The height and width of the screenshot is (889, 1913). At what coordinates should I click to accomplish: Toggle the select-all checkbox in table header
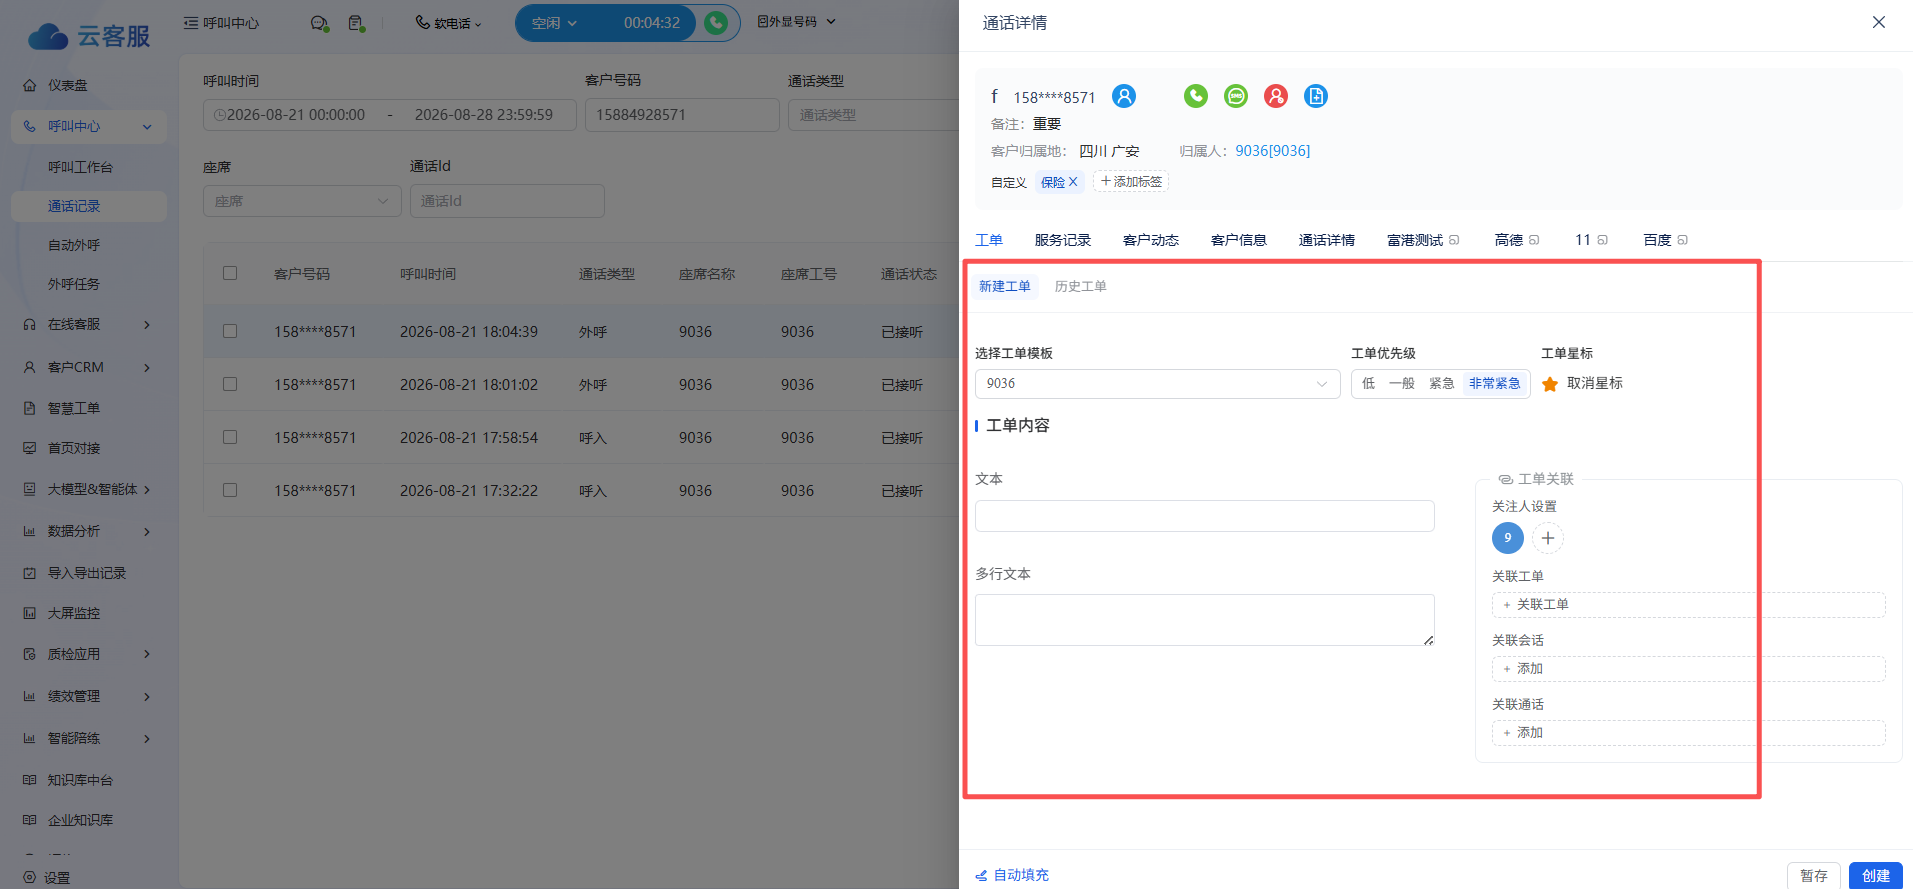pyautogui.click(x=230, y=273)
